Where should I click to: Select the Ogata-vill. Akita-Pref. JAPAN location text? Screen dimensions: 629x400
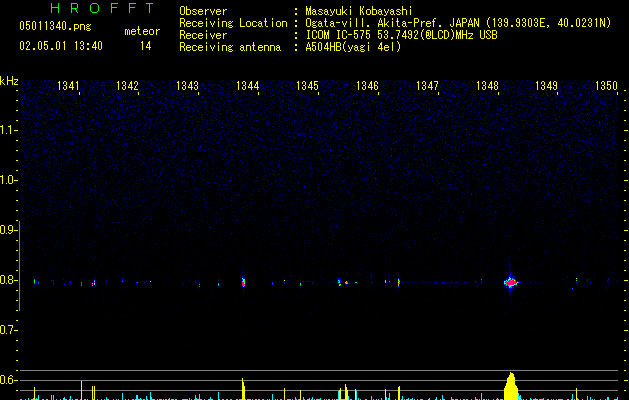(x=458, y=23)
